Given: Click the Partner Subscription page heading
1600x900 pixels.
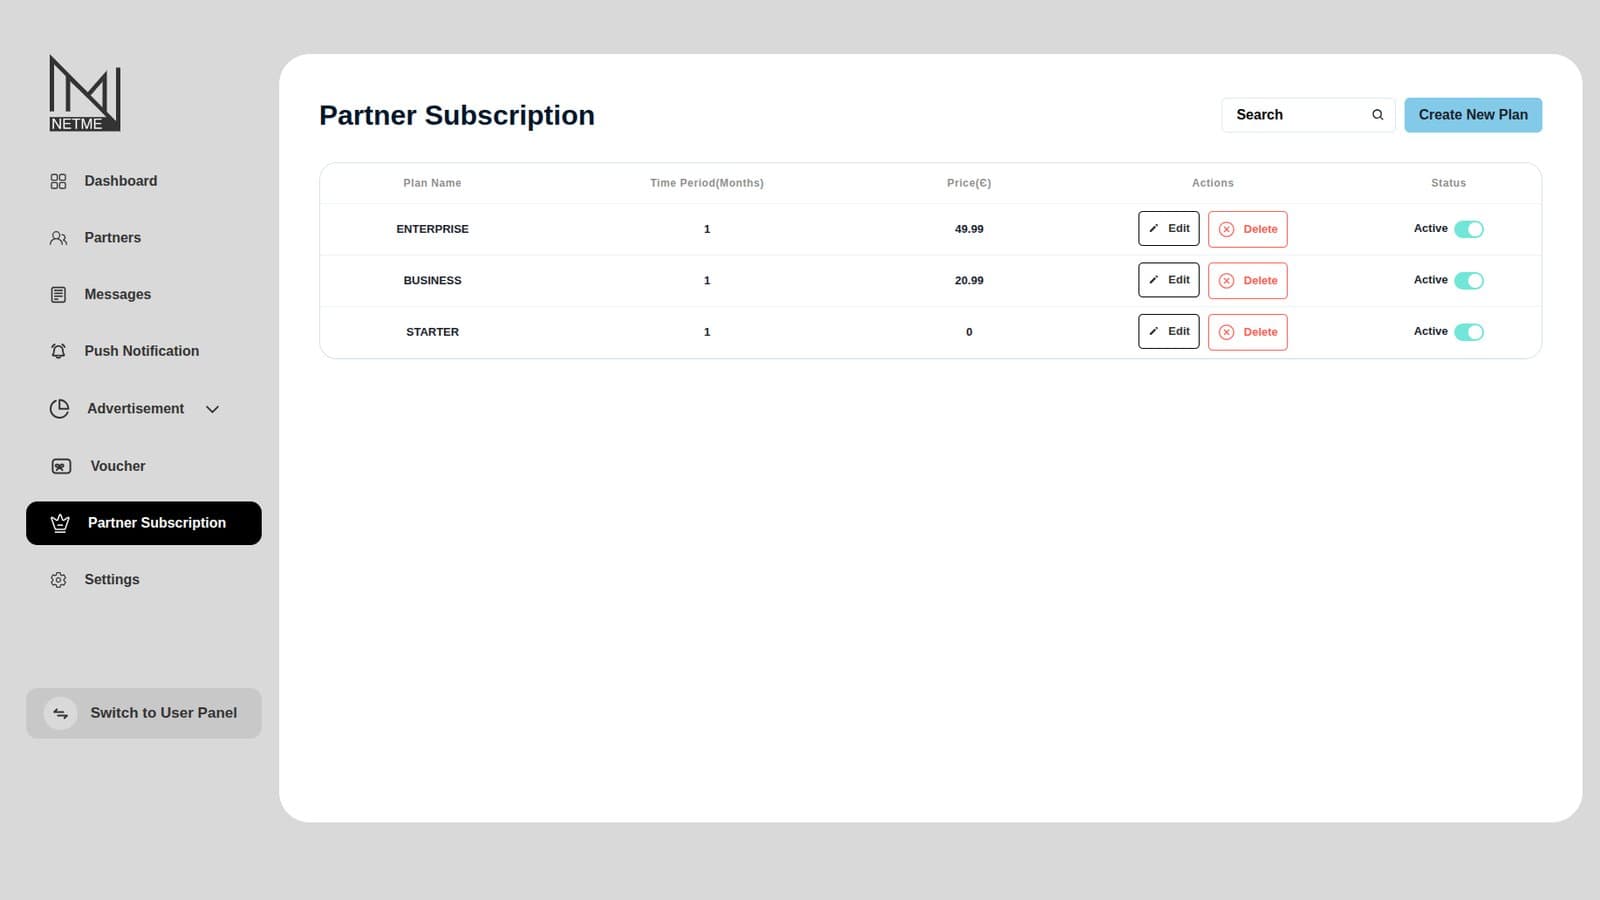Looking at the screenshot, I should [457, 116].
